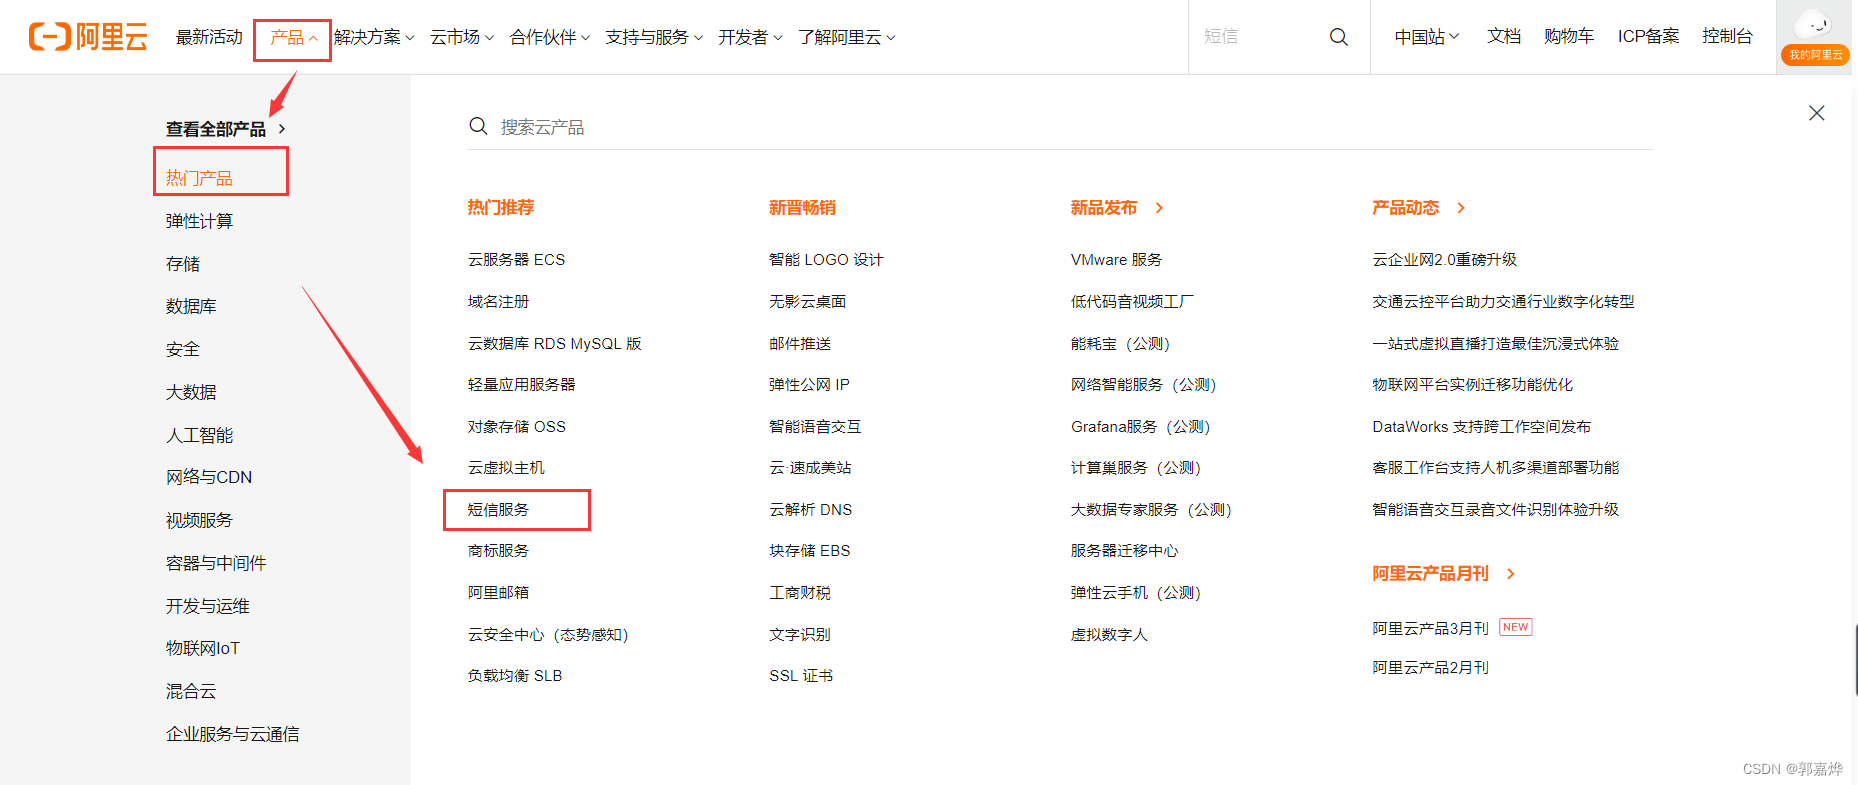The width and height of the screenshot is (1858, 785).
Task: Expand the 了解阿里云 dropdown
Action: point(847,38)
